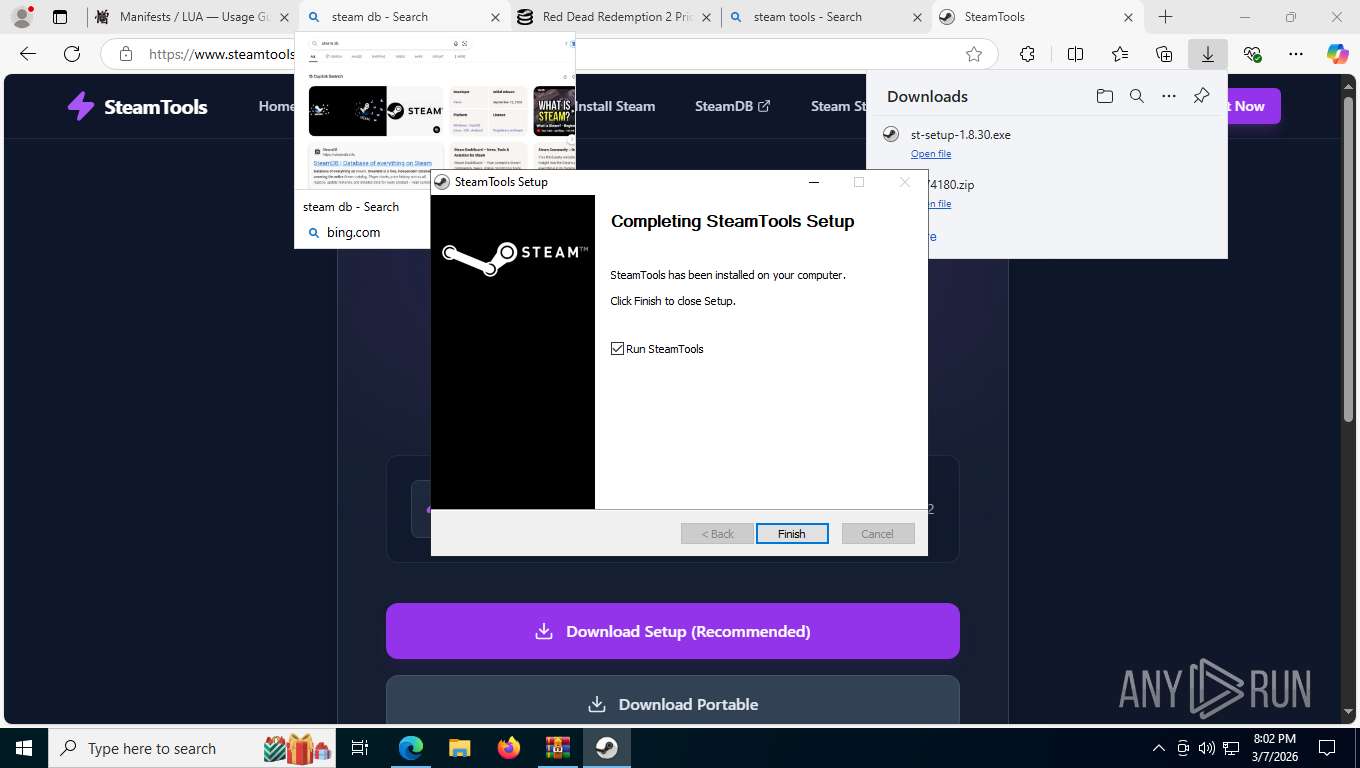Screen dimensions: 1360x768
Task: Open a new browser tab
Action: [1165, 17]
